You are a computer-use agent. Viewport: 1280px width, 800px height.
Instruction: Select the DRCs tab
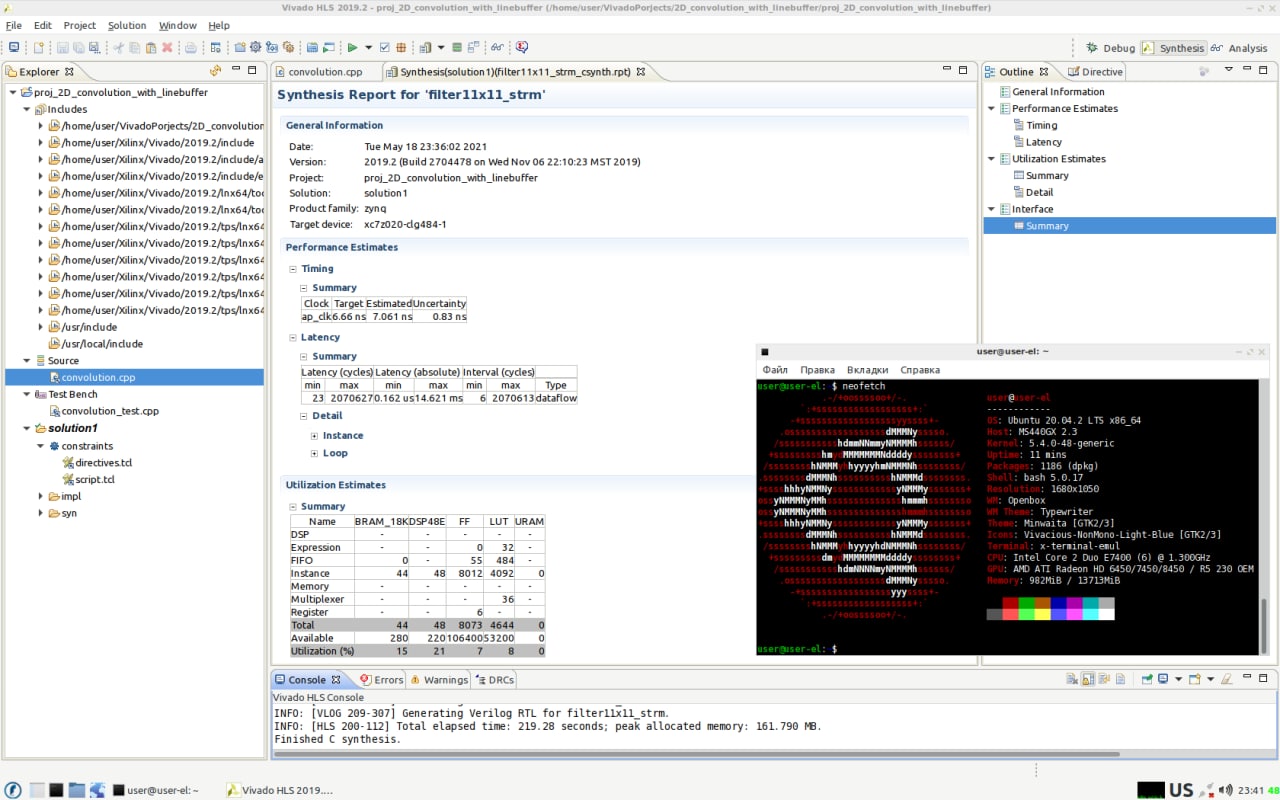pyautogui.click(x=494, y=680)
